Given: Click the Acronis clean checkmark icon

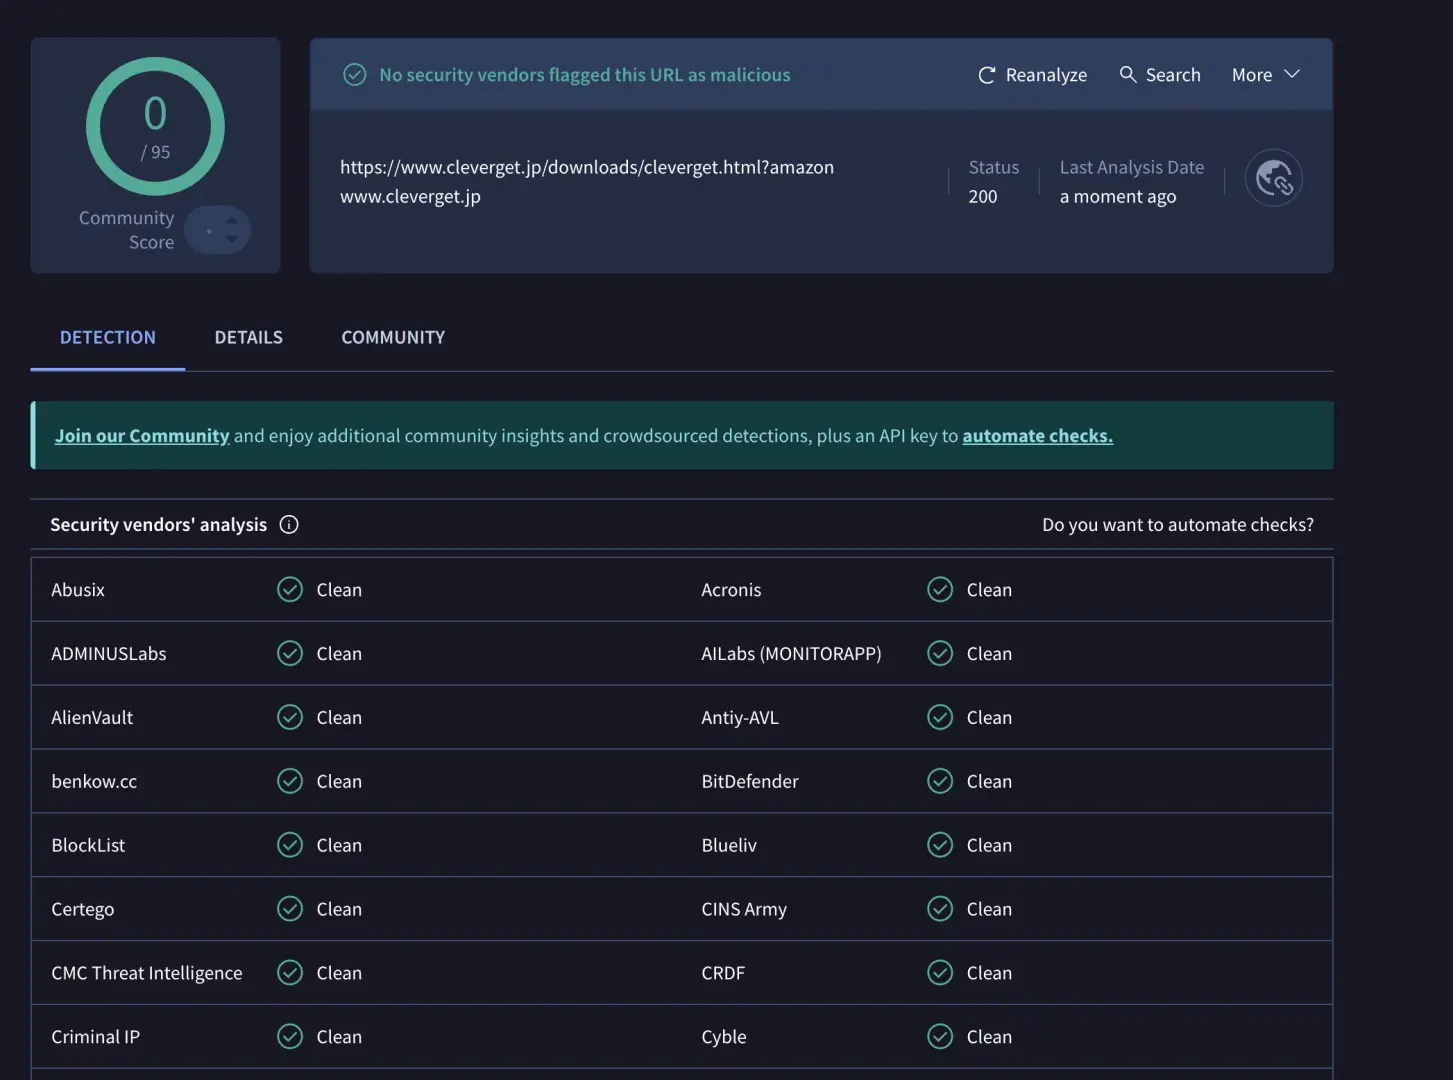Looking at the screenshot, I should click(x=940, y=590).
